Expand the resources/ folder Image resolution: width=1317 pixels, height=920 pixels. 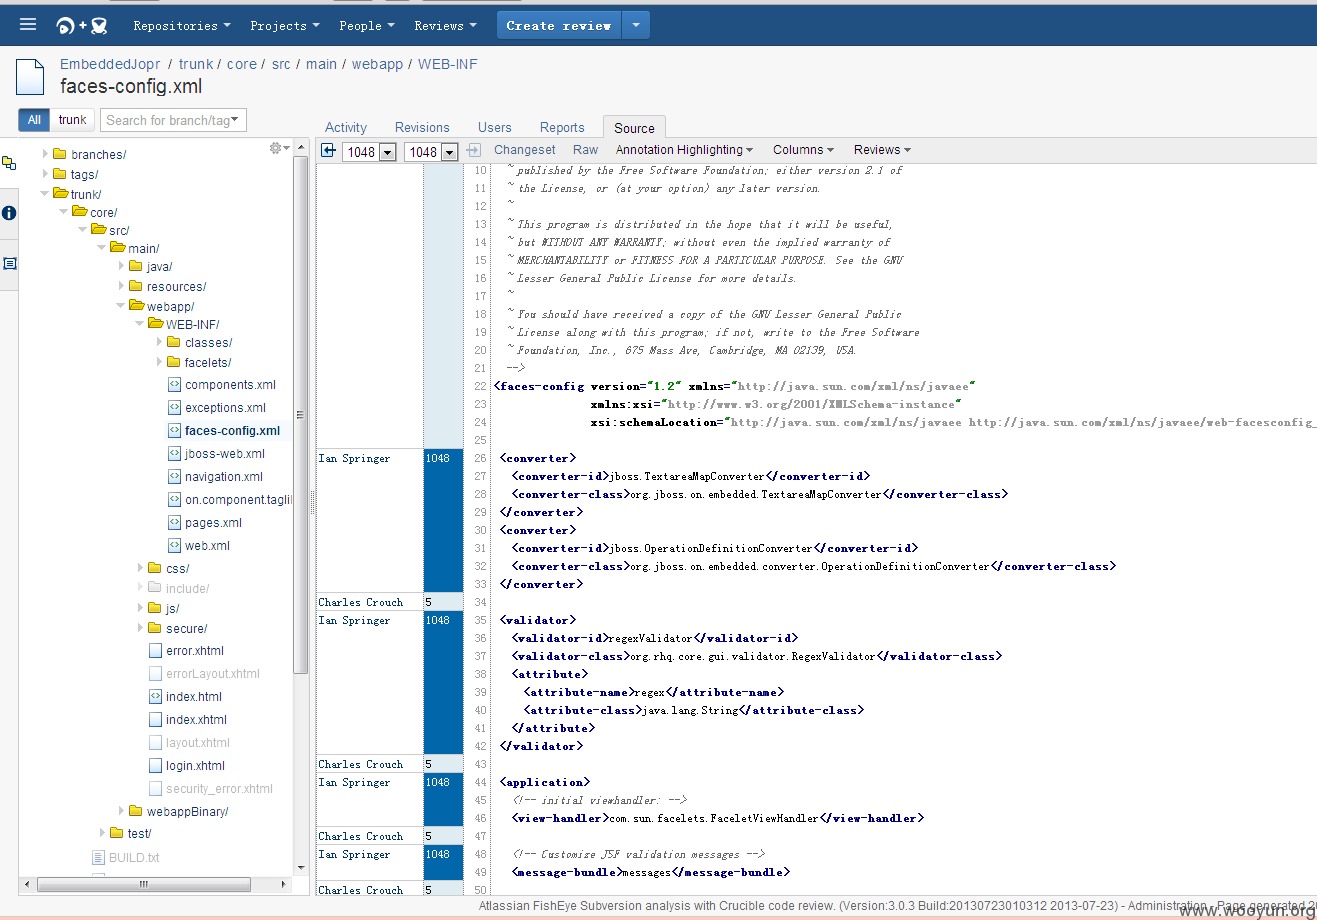coord(122,286)
